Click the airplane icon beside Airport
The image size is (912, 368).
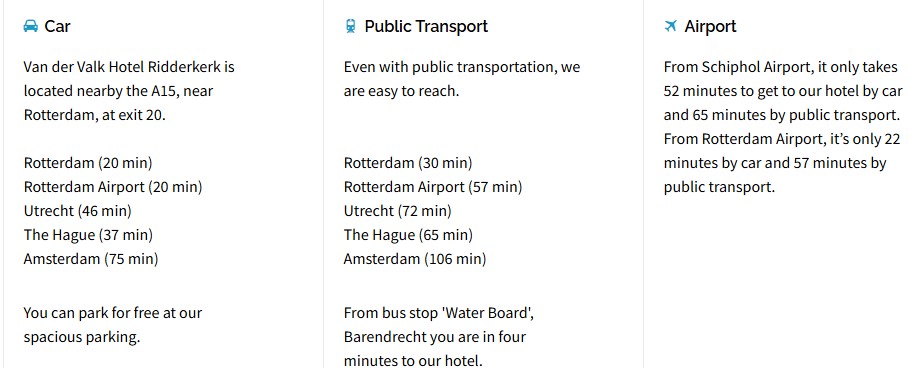[671, 26]
